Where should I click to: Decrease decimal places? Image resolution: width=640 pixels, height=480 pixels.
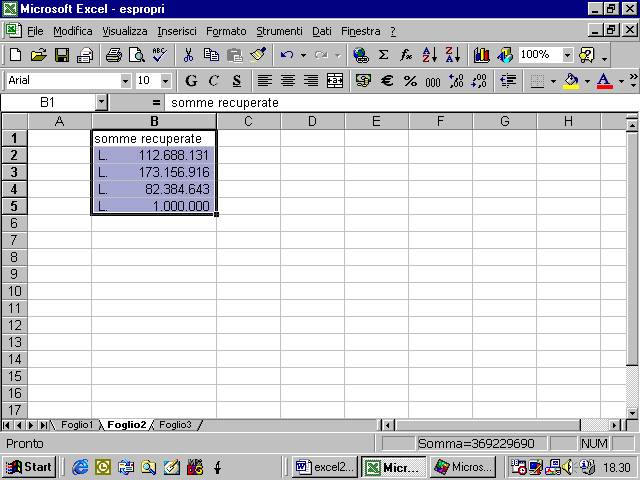click(x=479, y=80)
